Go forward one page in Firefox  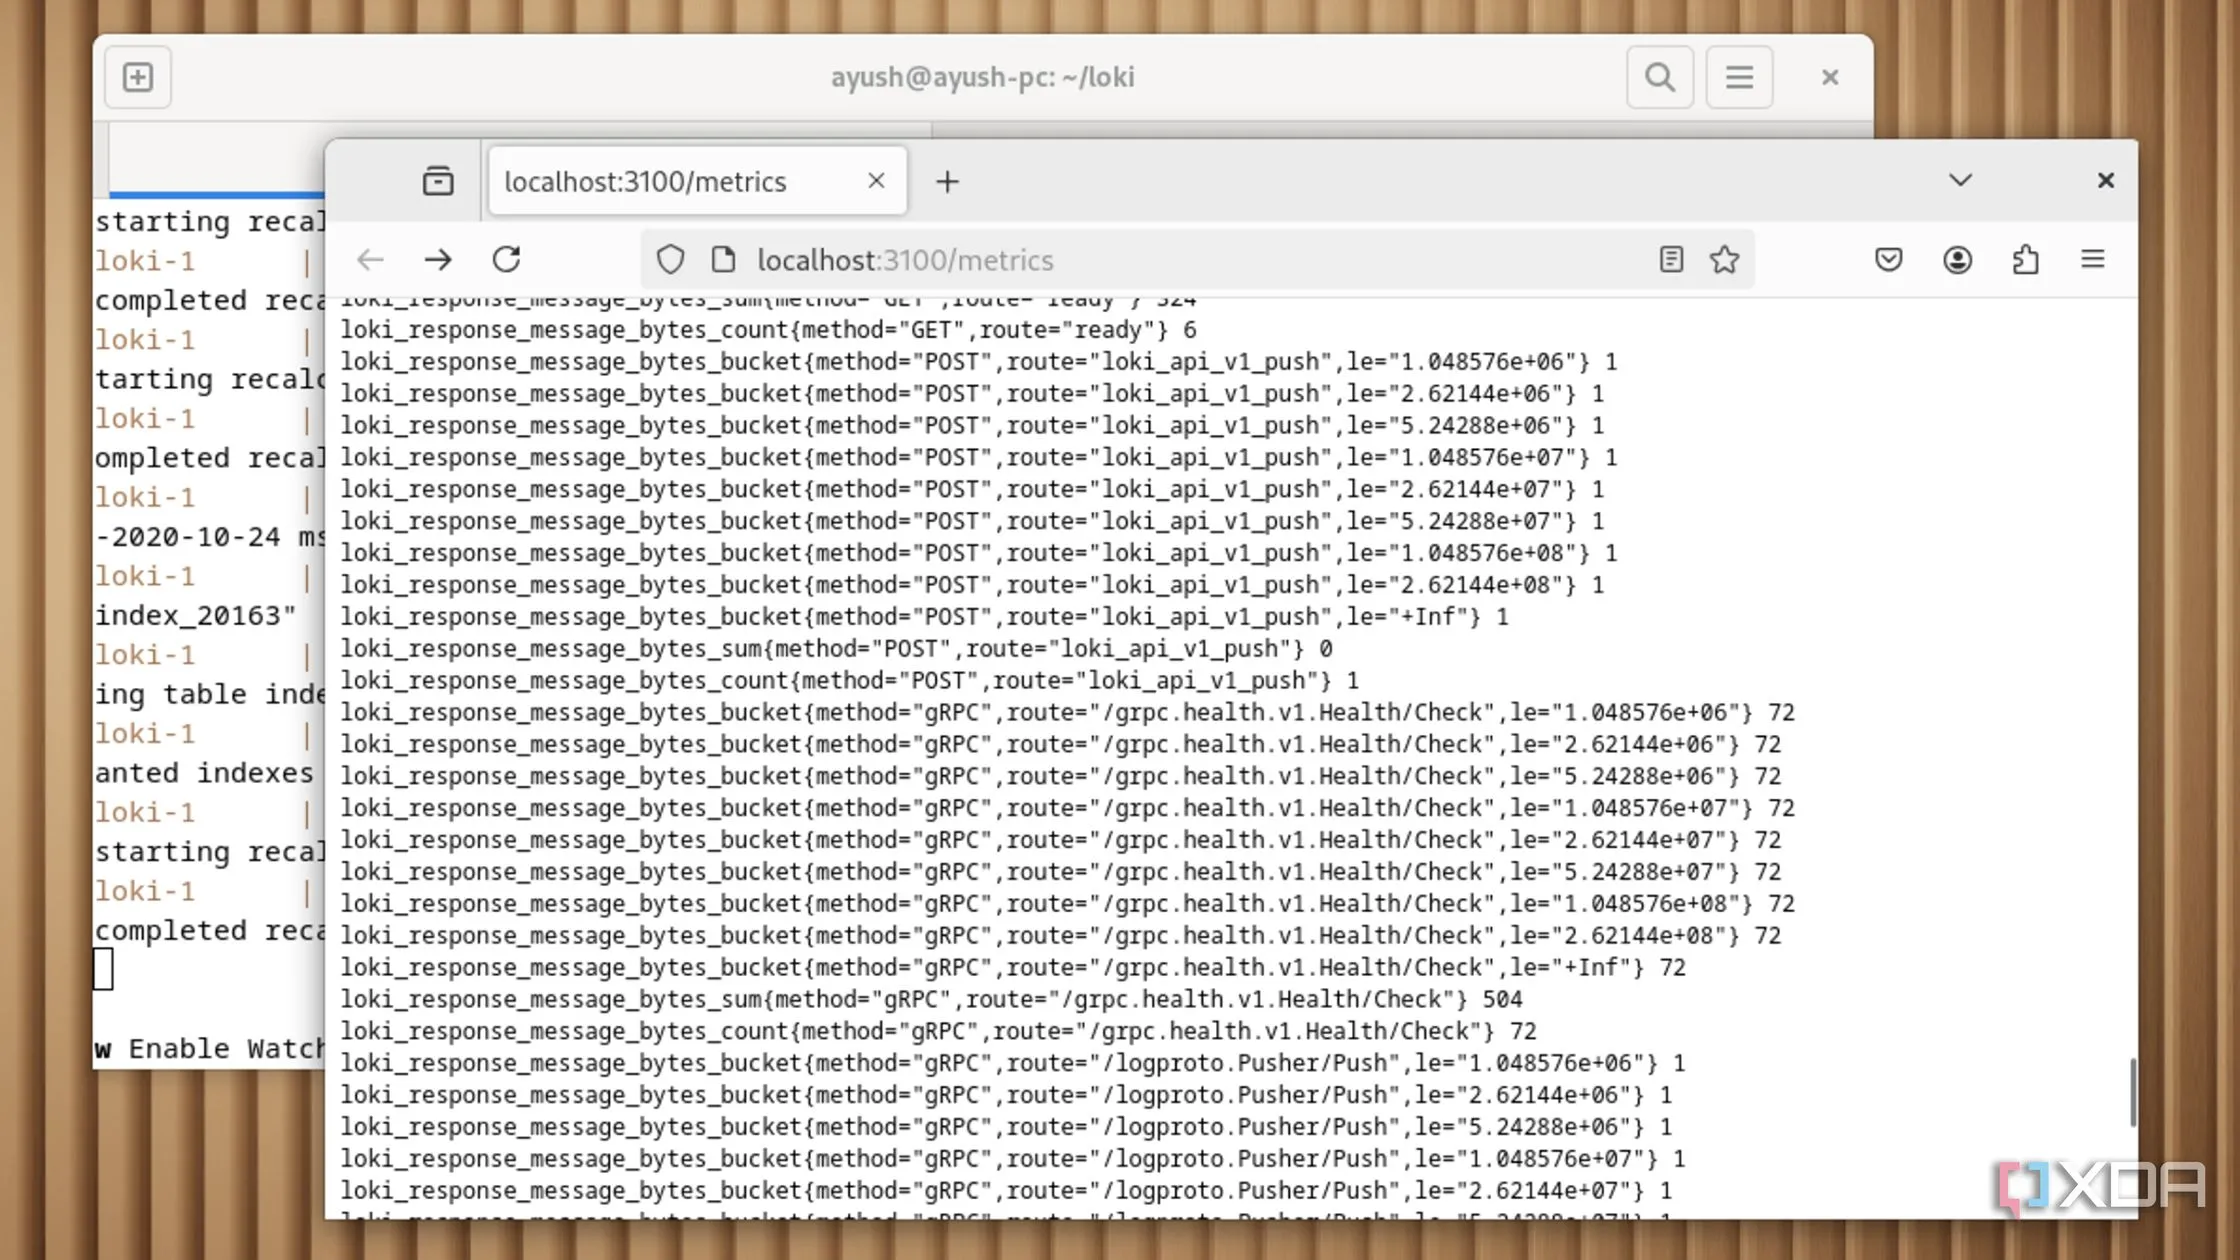click(438, 260)
